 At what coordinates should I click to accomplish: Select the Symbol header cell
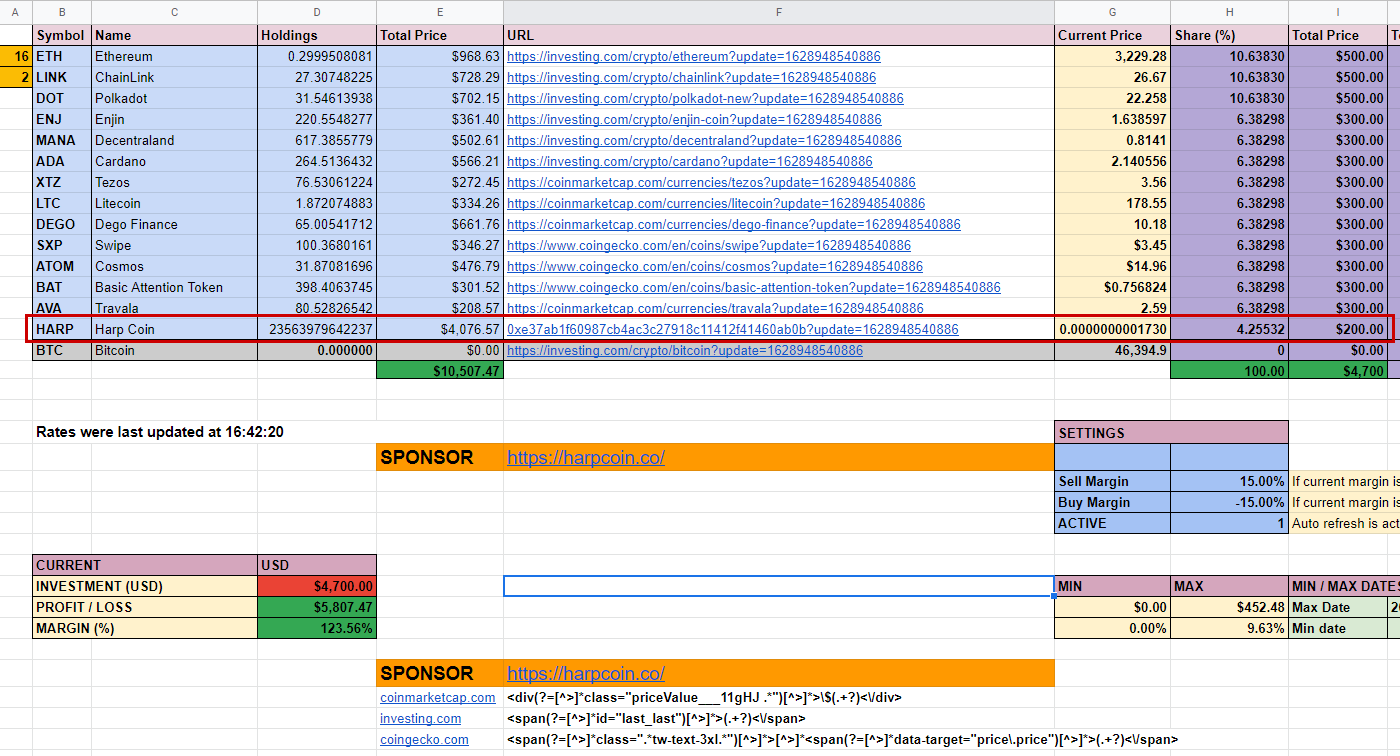(62, 35)
